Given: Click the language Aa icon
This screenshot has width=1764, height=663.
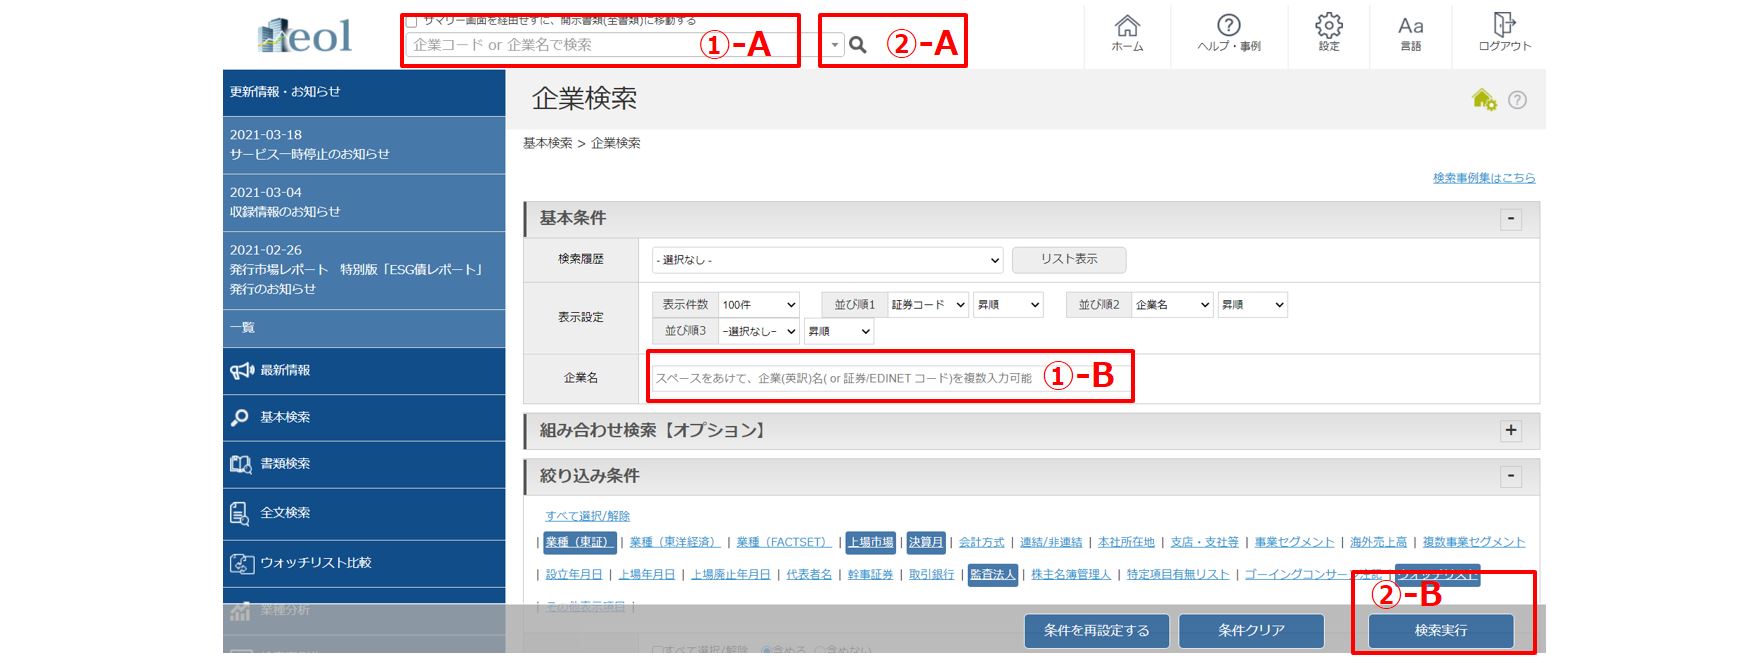Looking at the screenshot, I should tap(1410, 33).
